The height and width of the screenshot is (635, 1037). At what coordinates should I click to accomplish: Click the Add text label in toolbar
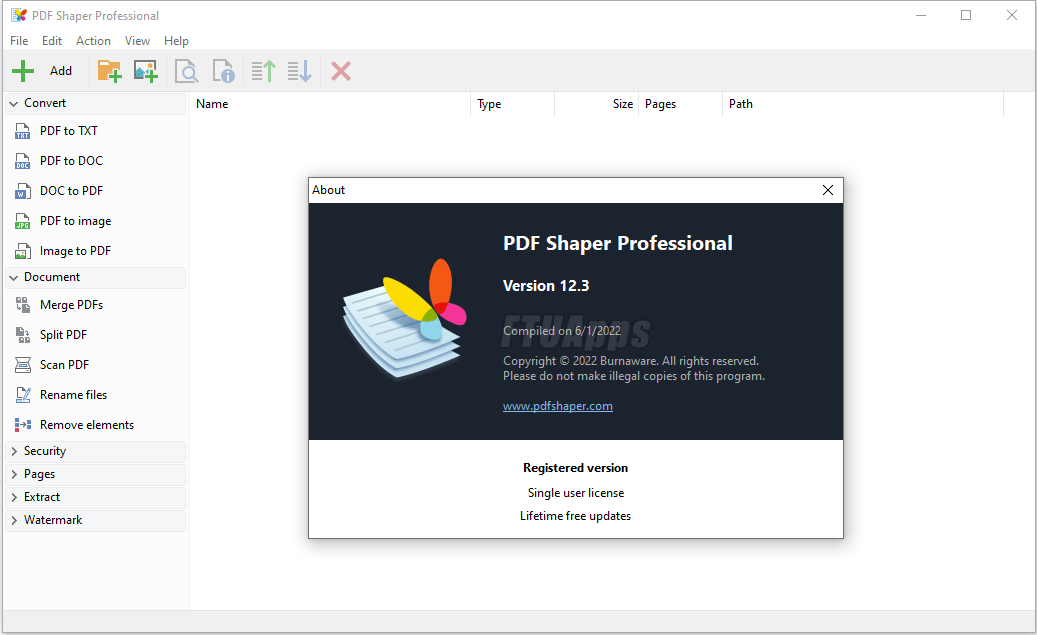[61, 71]
